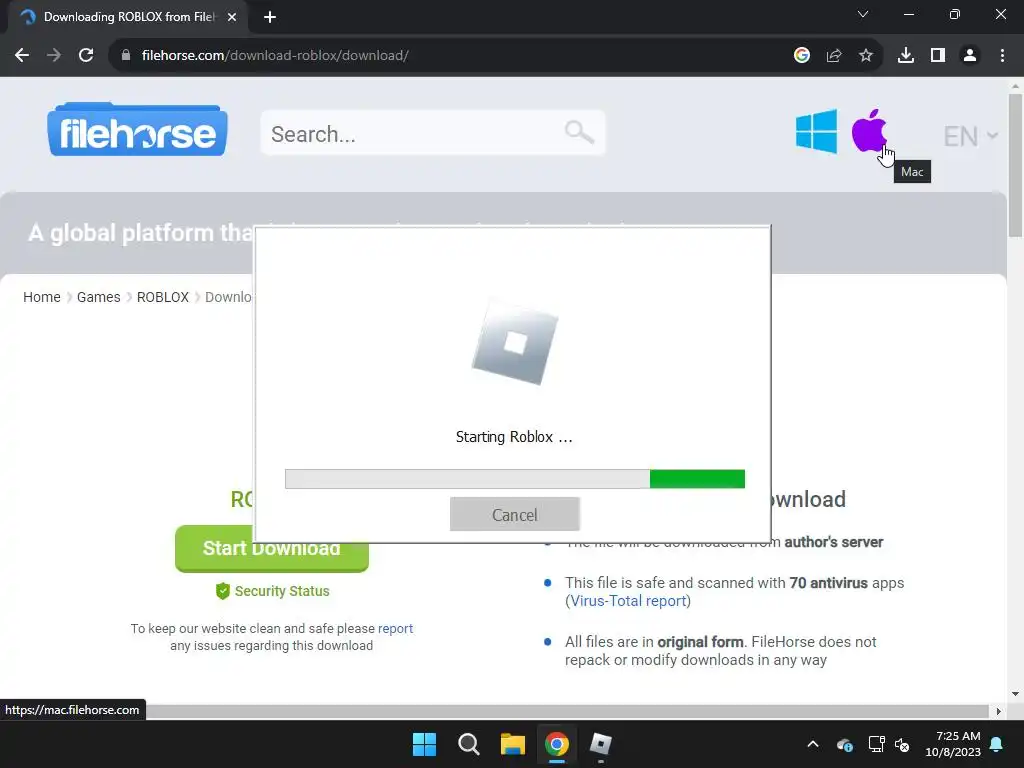This screenshot has width=1024, height=768.
Task: Click Roblox icon in taskbar
Action: [x=600, y=744]
